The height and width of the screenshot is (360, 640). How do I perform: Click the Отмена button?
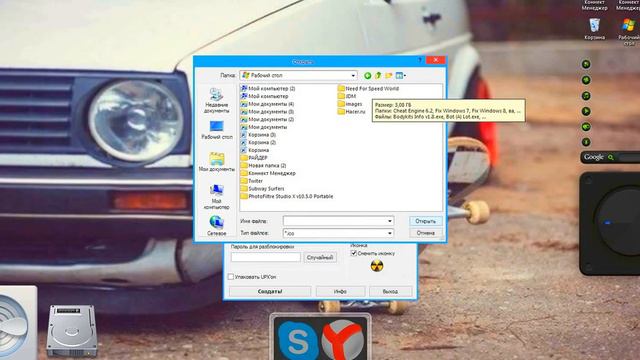425,233
